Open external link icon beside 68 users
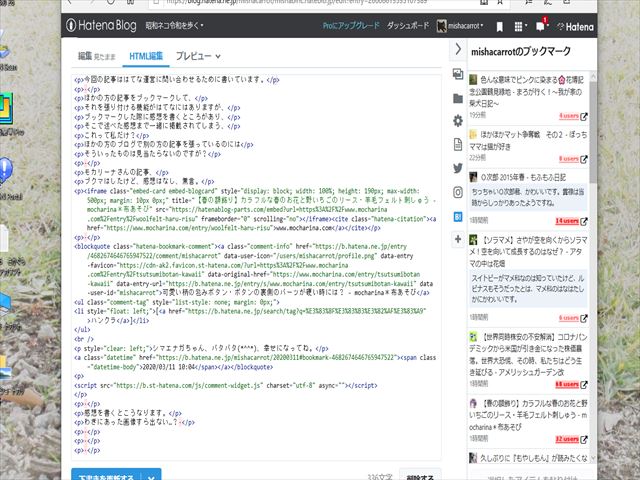Viewport: 640px width, 480px height. click(x=584, y=384)
